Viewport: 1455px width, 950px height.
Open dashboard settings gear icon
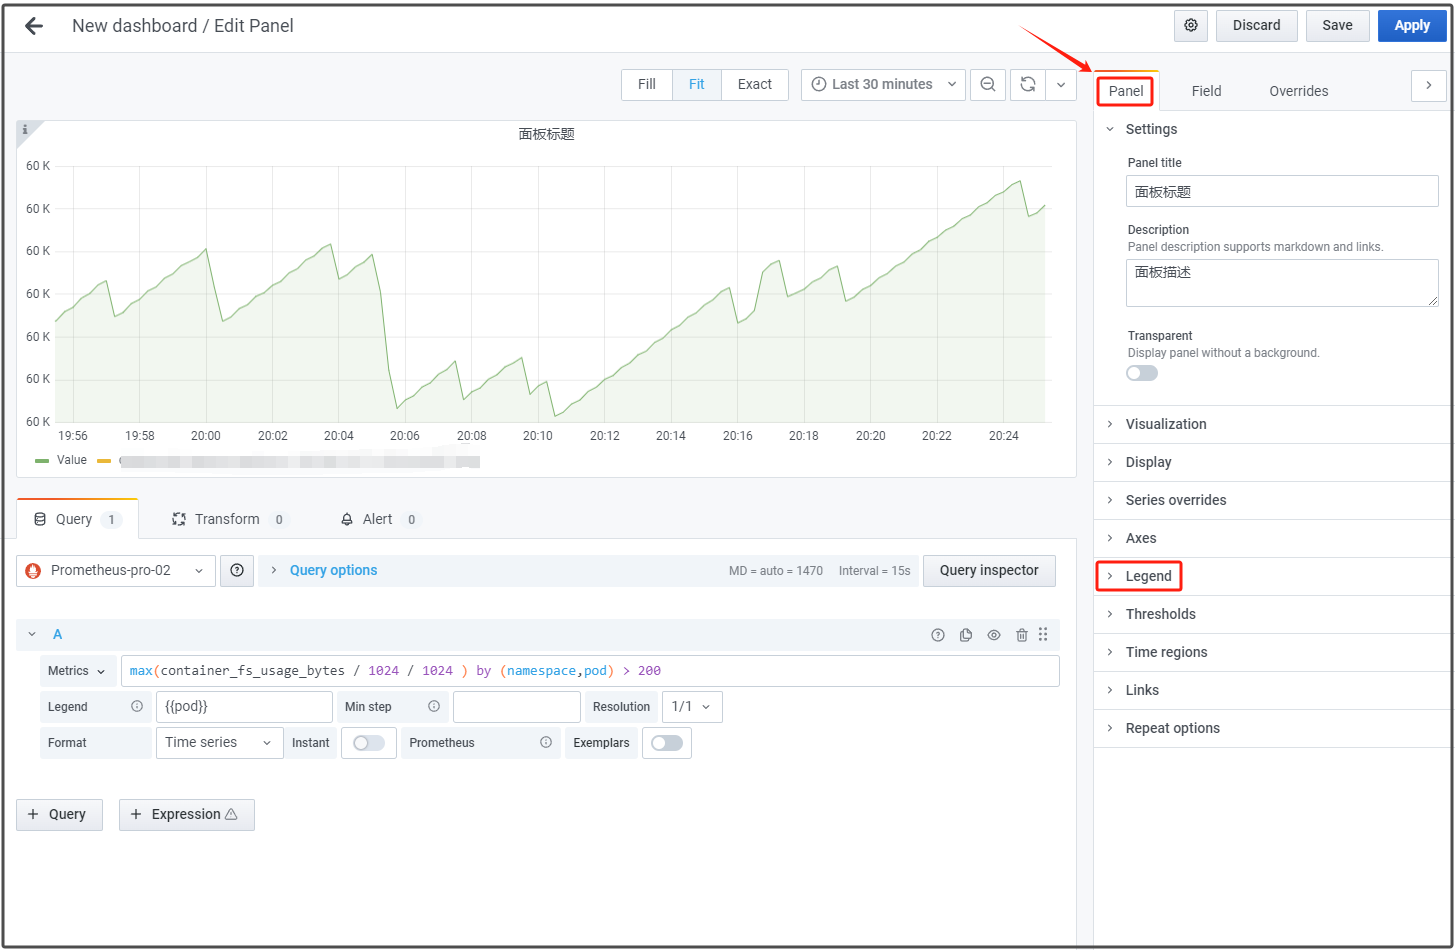1191,26
